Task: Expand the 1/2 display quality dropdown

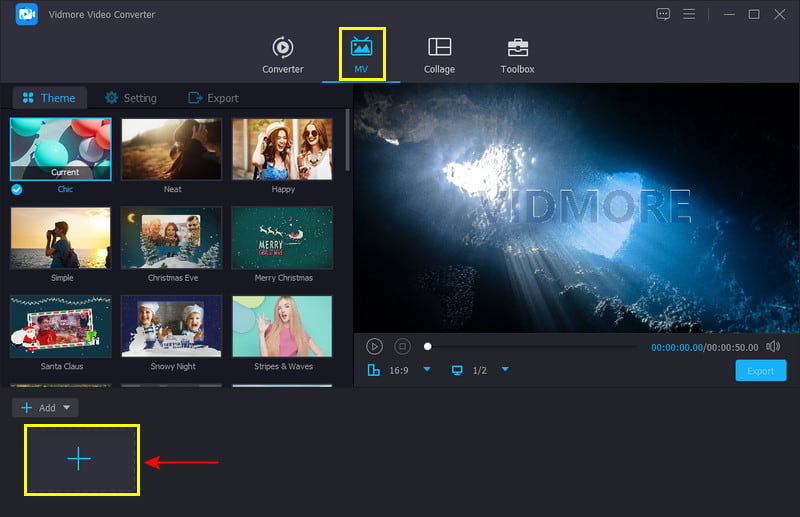Action: coord(505,370)
